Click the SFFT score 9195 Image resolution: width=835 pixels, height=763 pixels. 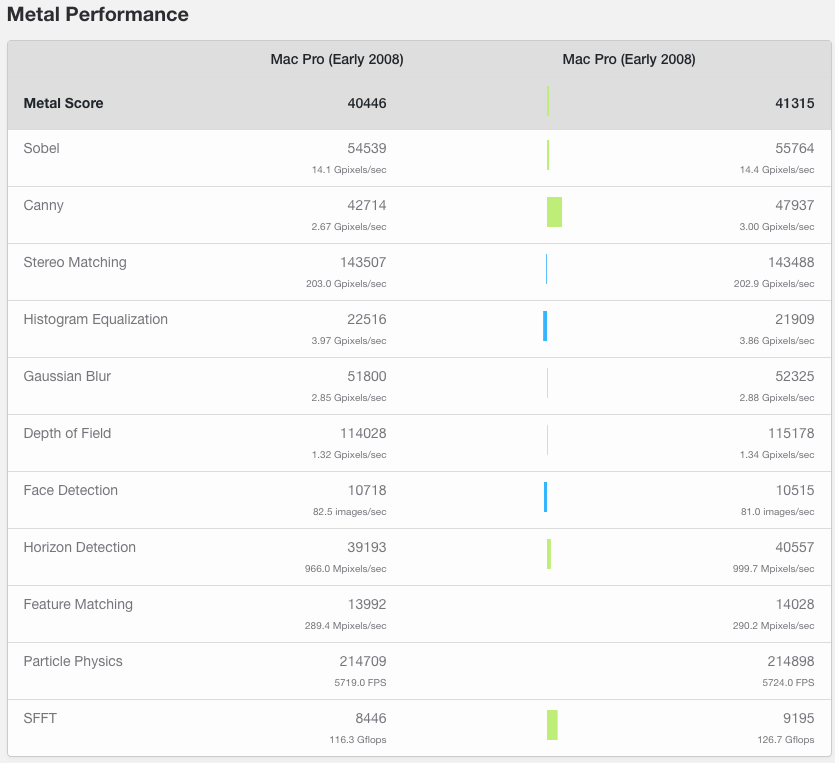click(798, 718)
